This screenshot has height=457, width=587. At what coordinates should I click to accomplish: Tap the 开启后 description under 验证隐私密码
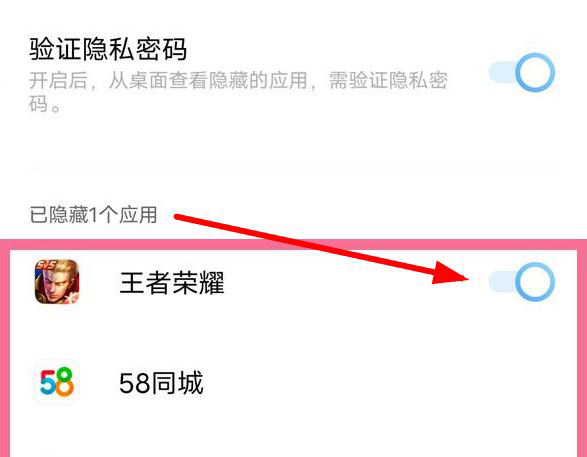pyautogui.click(x=238, y=91)
